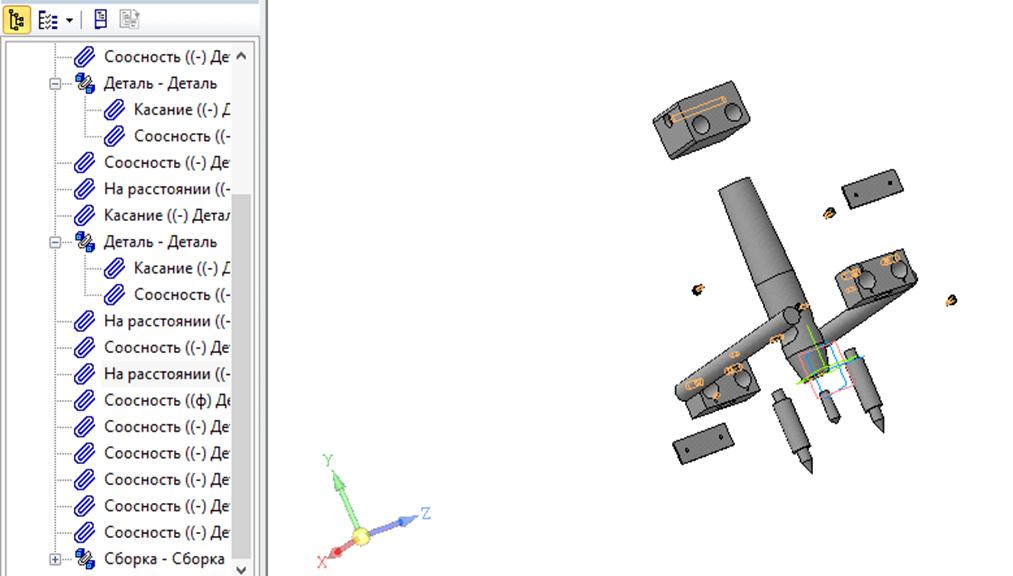
Task: Toggle the tree structure display button
Action: 17,19
